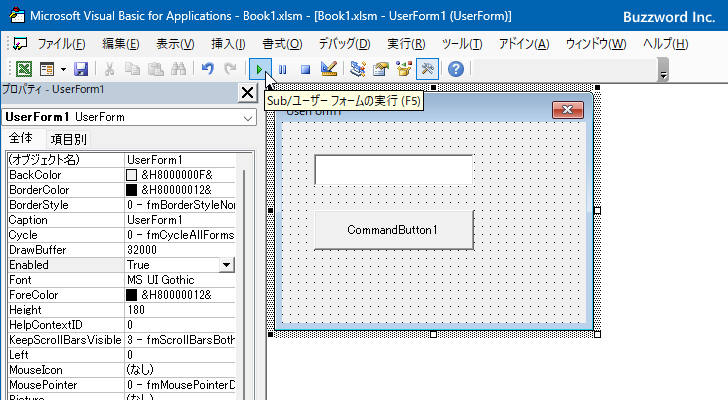Click the VBA system menu icon beside ファイル

(20, 44)
